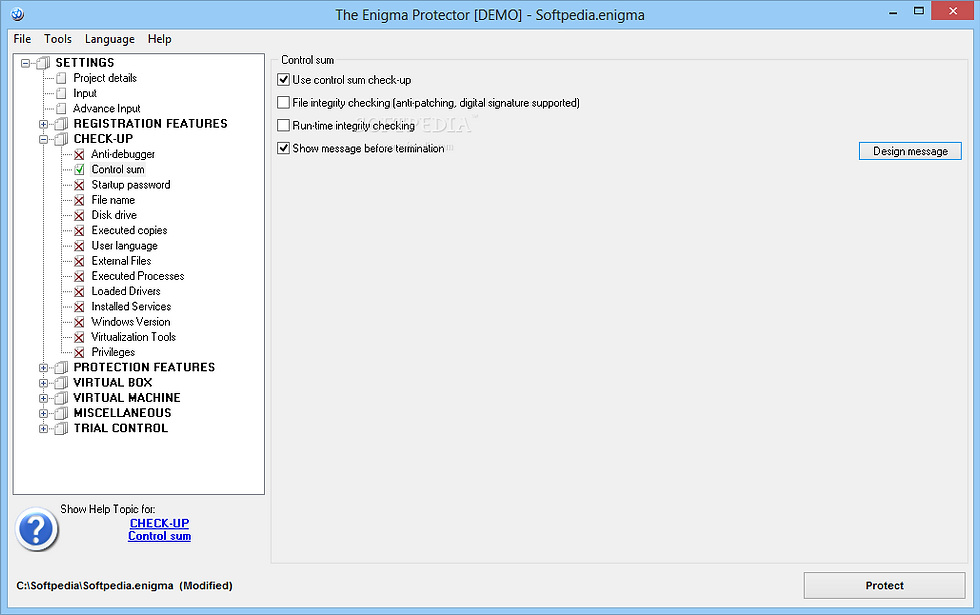
Task: Click the red X icon beside Startup password
Action: 79,185
